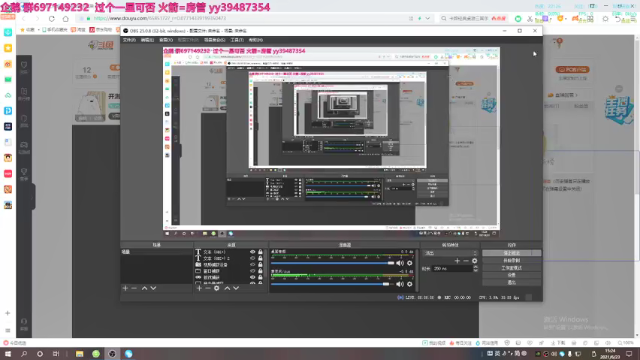Image resolution: width=640 pixels, height=360 pixels.
Task: Open scene transition properties gear
Action: 474,261
